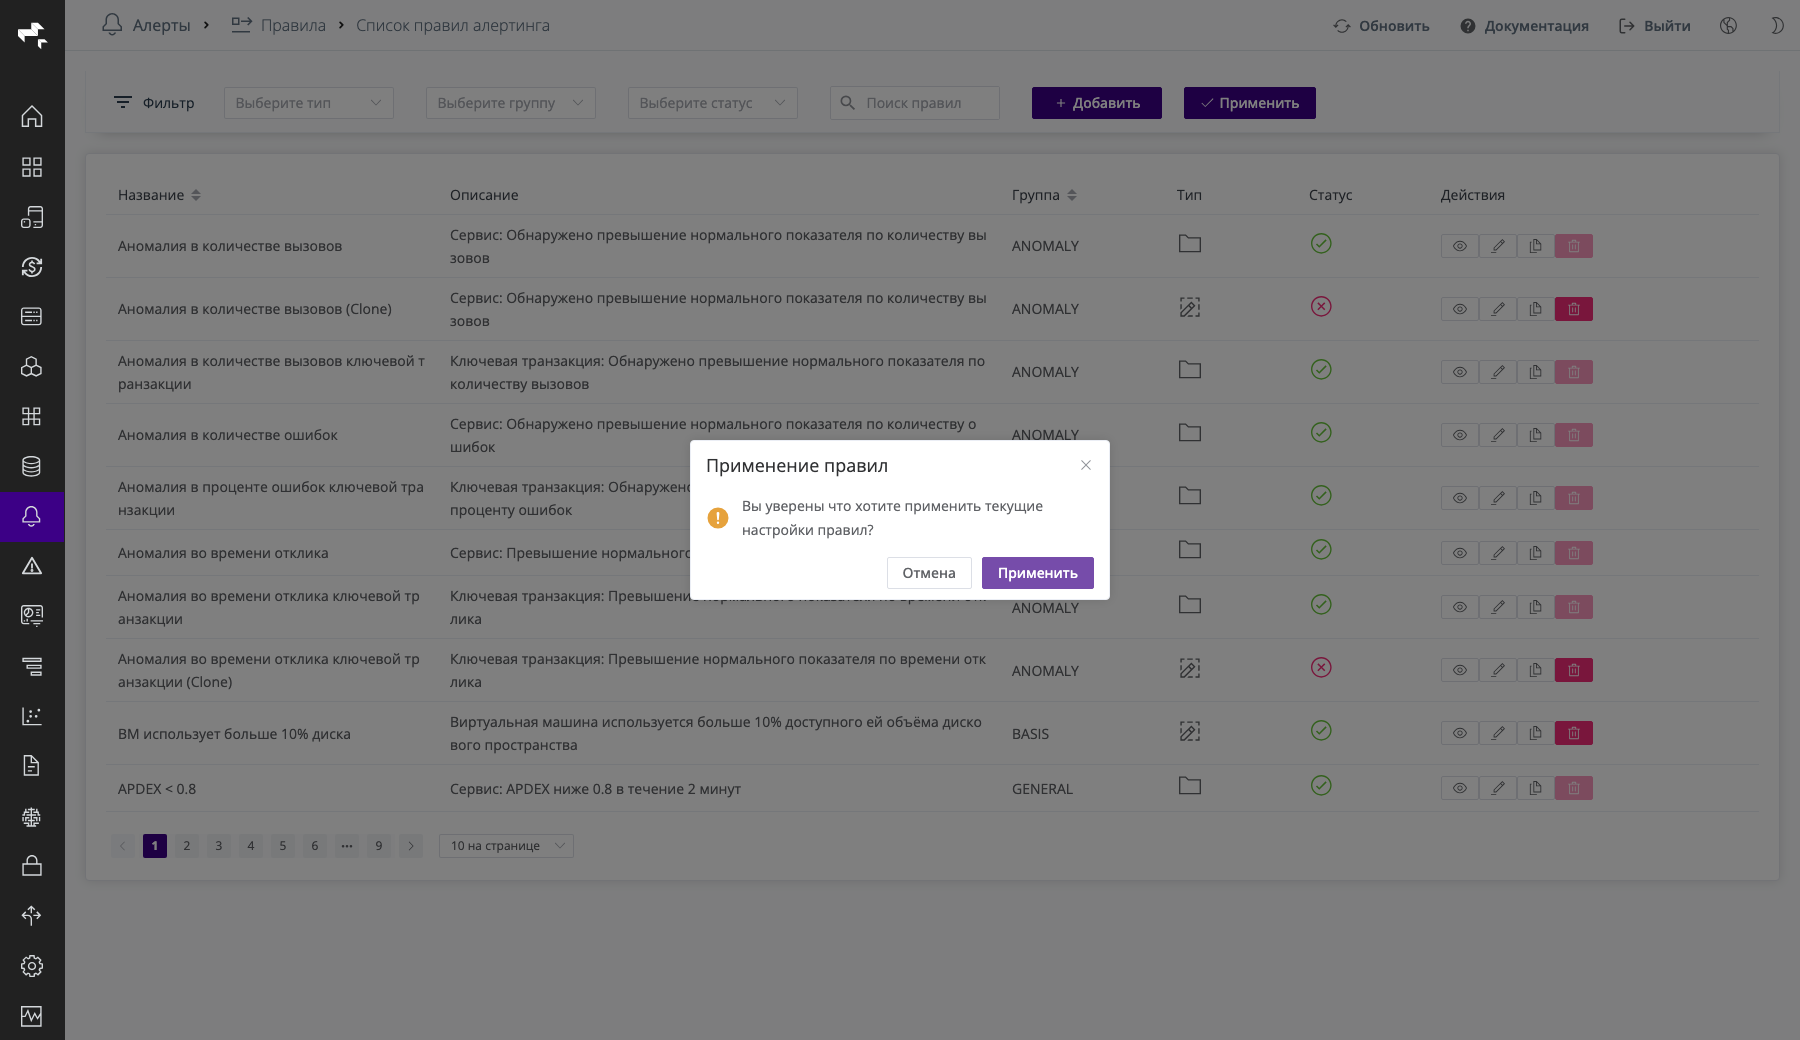View the Аномалия в количестве вызовов rule (eye icon)
Image resolution: width=1800 pixels, height=1040 pixels.
(x=1460, y=246)
